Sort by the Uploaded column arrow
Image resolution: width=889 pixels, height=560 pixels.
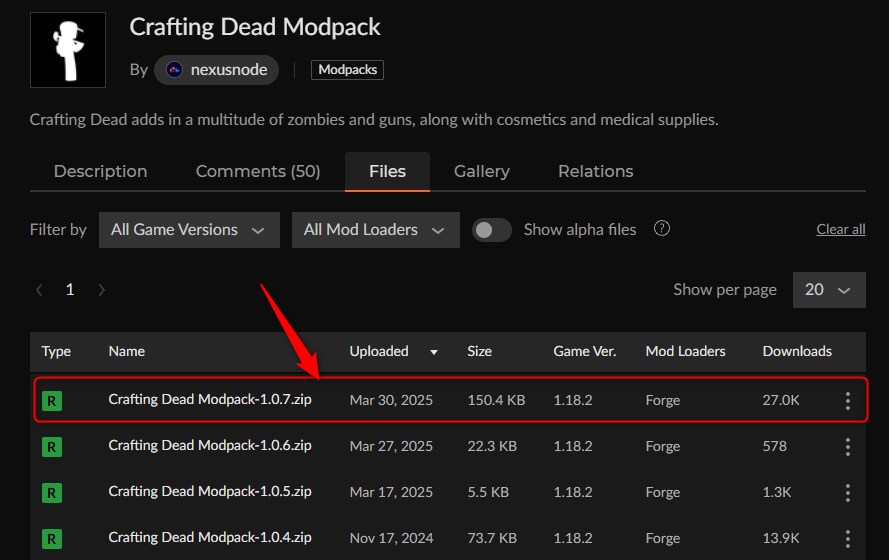[x=434, y=352]
